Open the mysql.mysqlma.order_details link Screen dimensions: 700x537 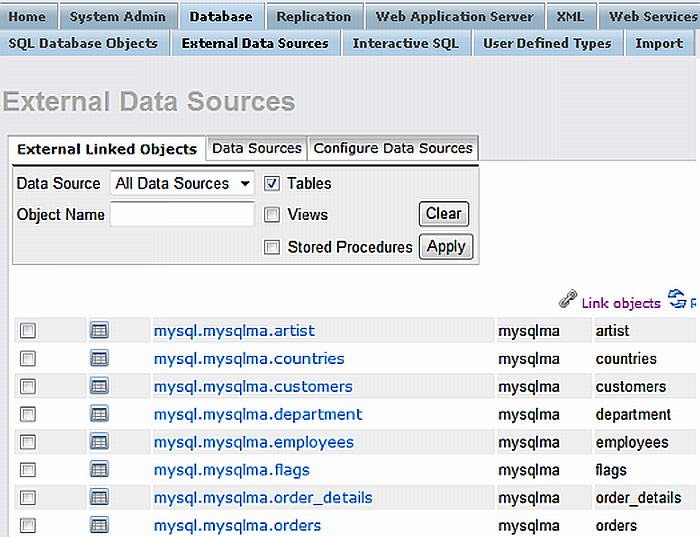click(263, 498)
